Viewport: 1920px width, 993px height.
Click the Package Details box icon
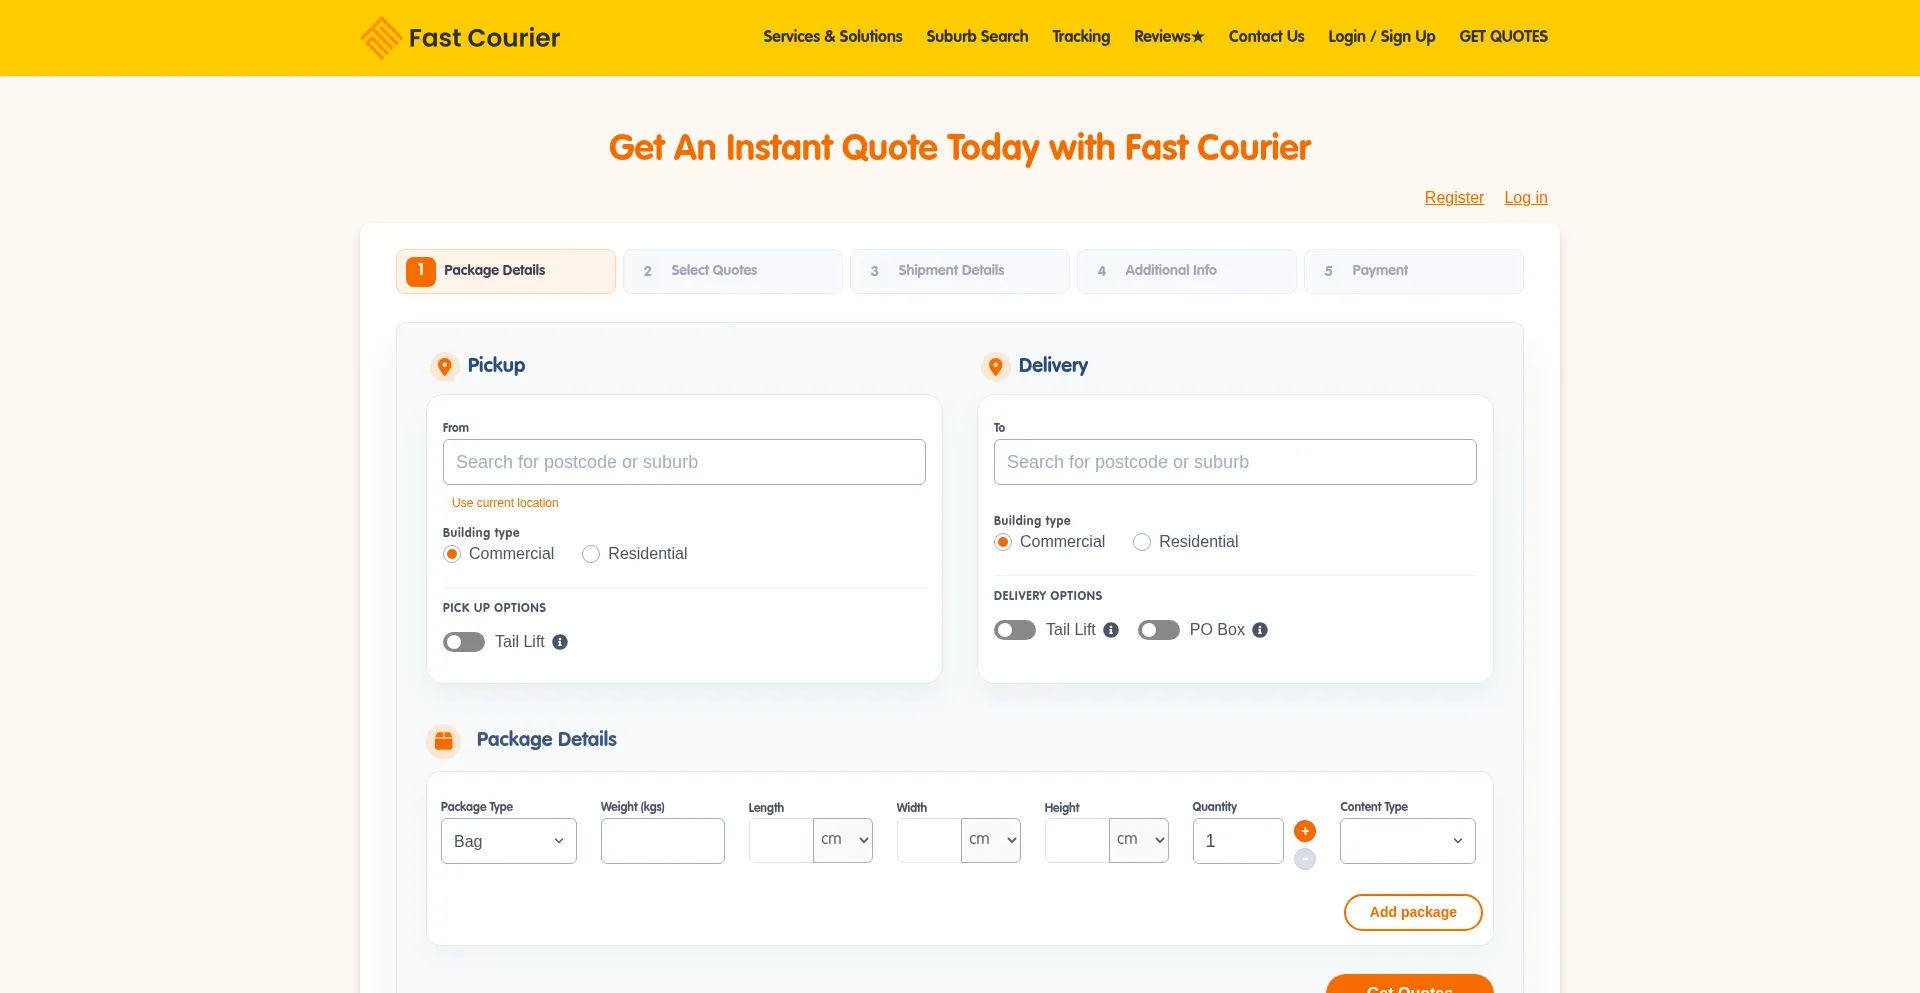point(444,741)
